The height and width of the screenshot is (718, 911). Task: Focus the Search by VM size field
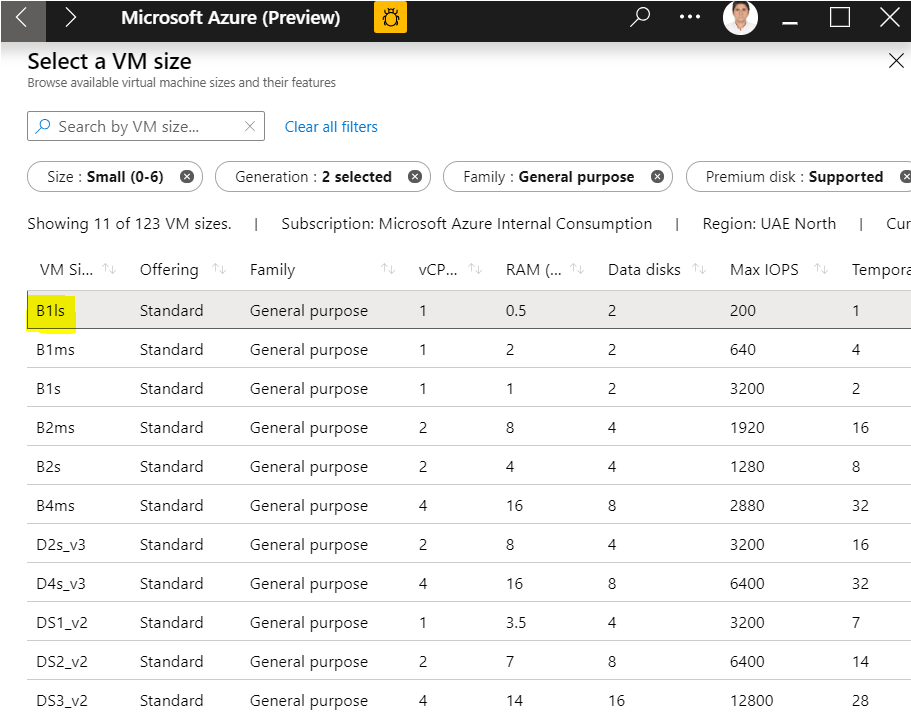pos(140,127)
